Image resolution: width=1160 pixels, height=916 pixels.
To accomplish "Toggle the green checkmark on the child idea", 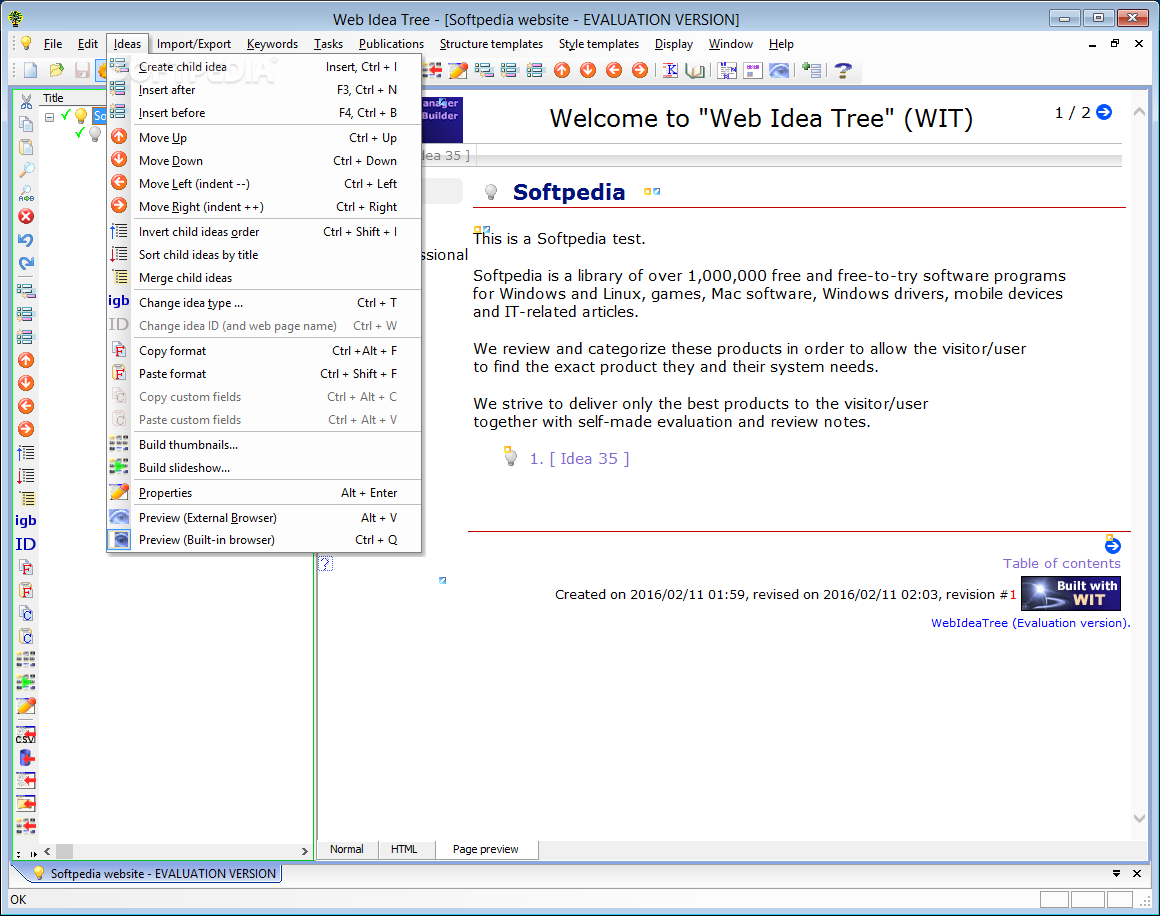I will click(80, 133).
